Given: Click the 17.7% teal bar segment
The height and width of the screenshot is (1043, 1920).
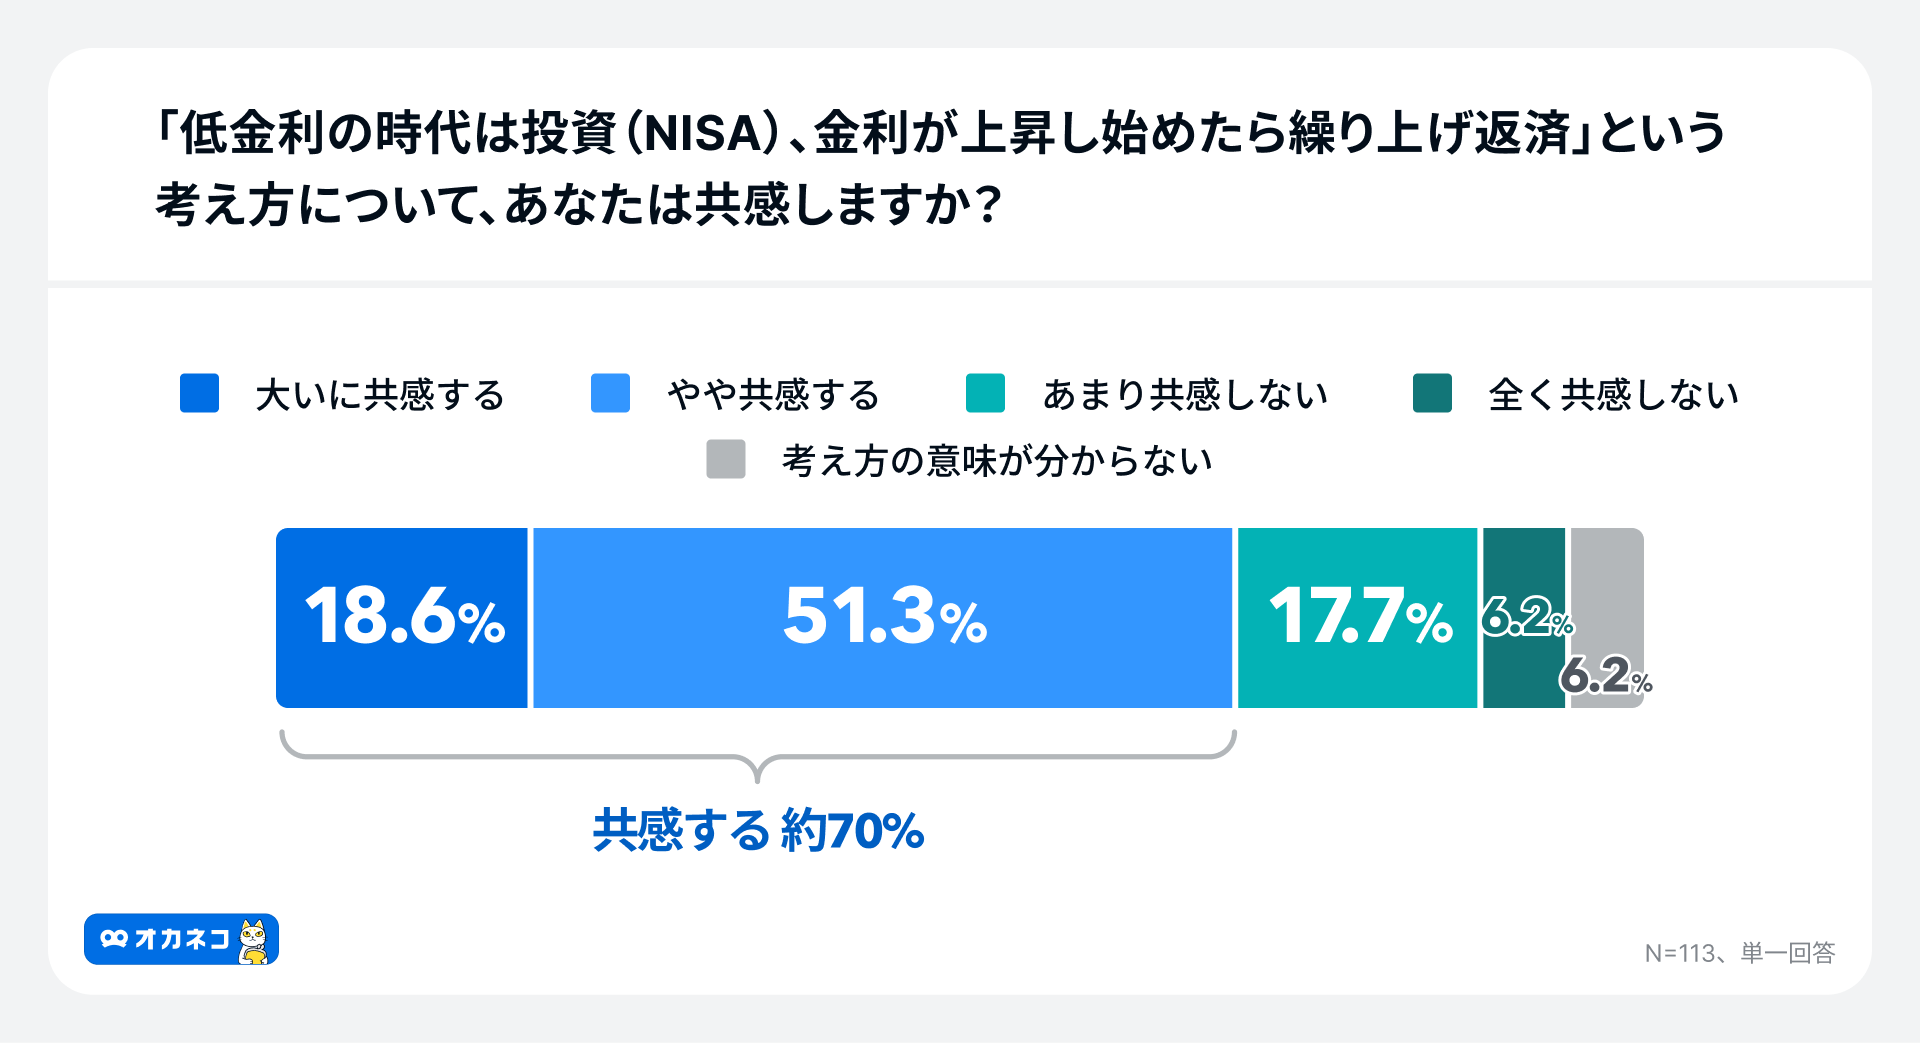Looking at the screenshot, I should coord(1357,618).
